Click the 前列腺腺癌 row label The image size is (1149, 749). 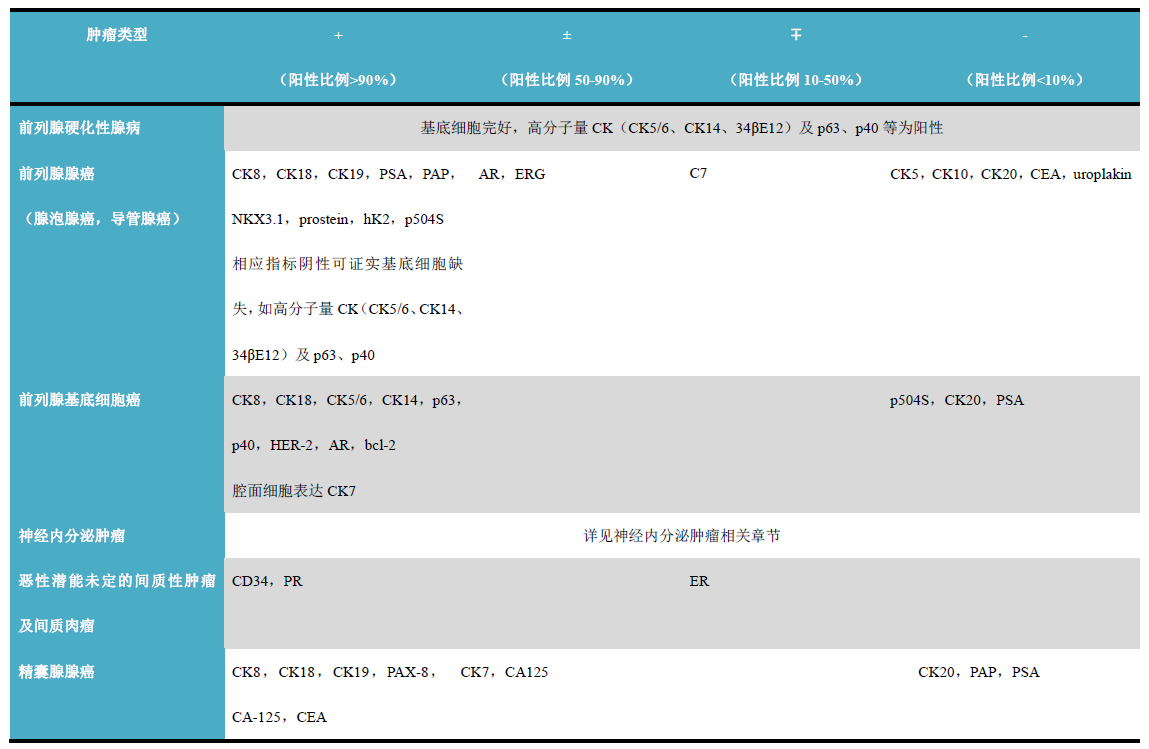pyautogui.click(x=56, y=174)
